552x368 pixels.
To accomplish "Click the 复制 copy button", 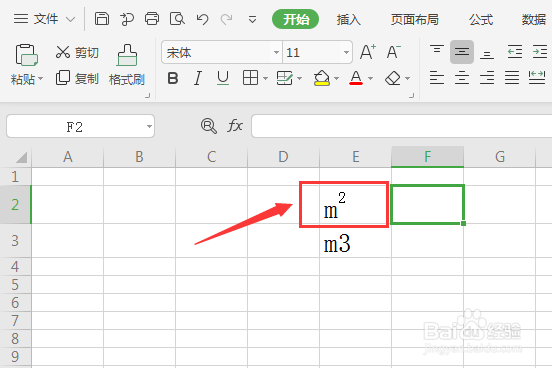I will (77, 78).
